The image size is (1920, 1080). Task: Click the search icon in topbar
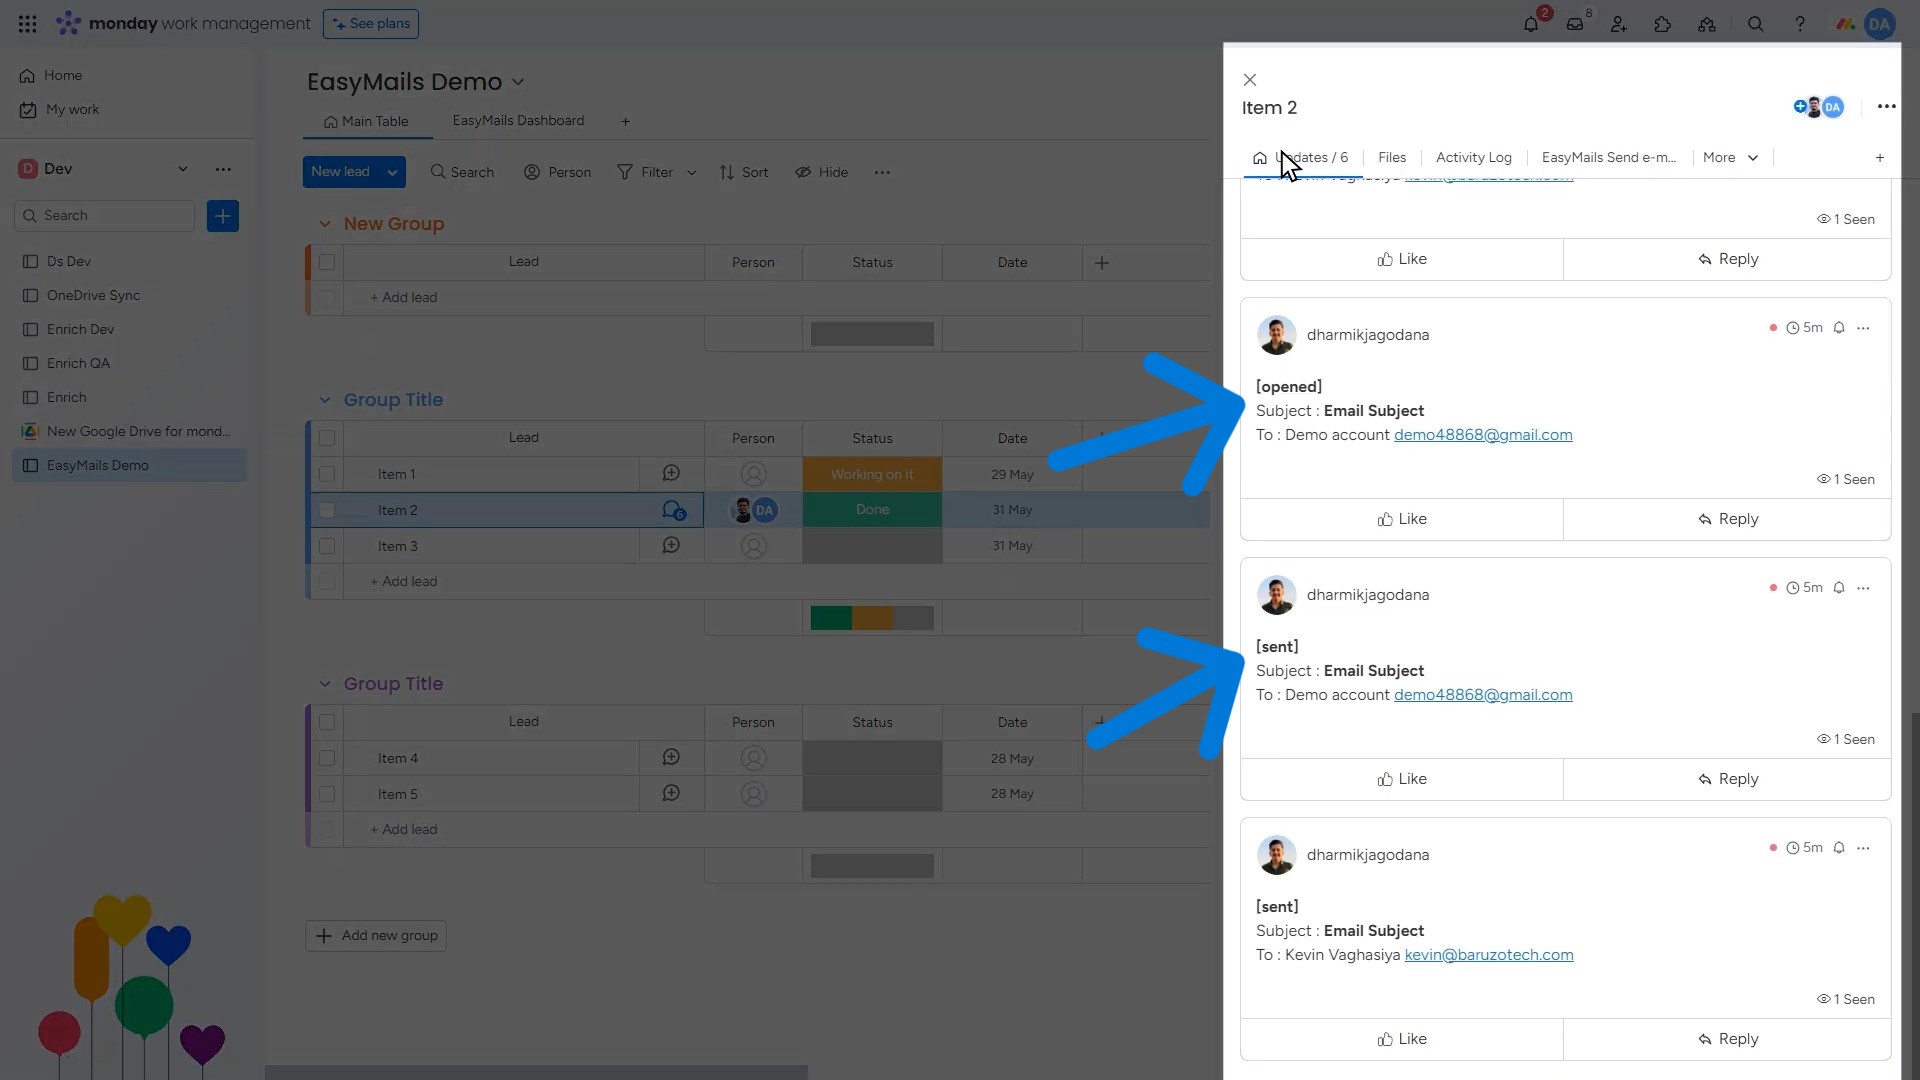coord(1754,24)
